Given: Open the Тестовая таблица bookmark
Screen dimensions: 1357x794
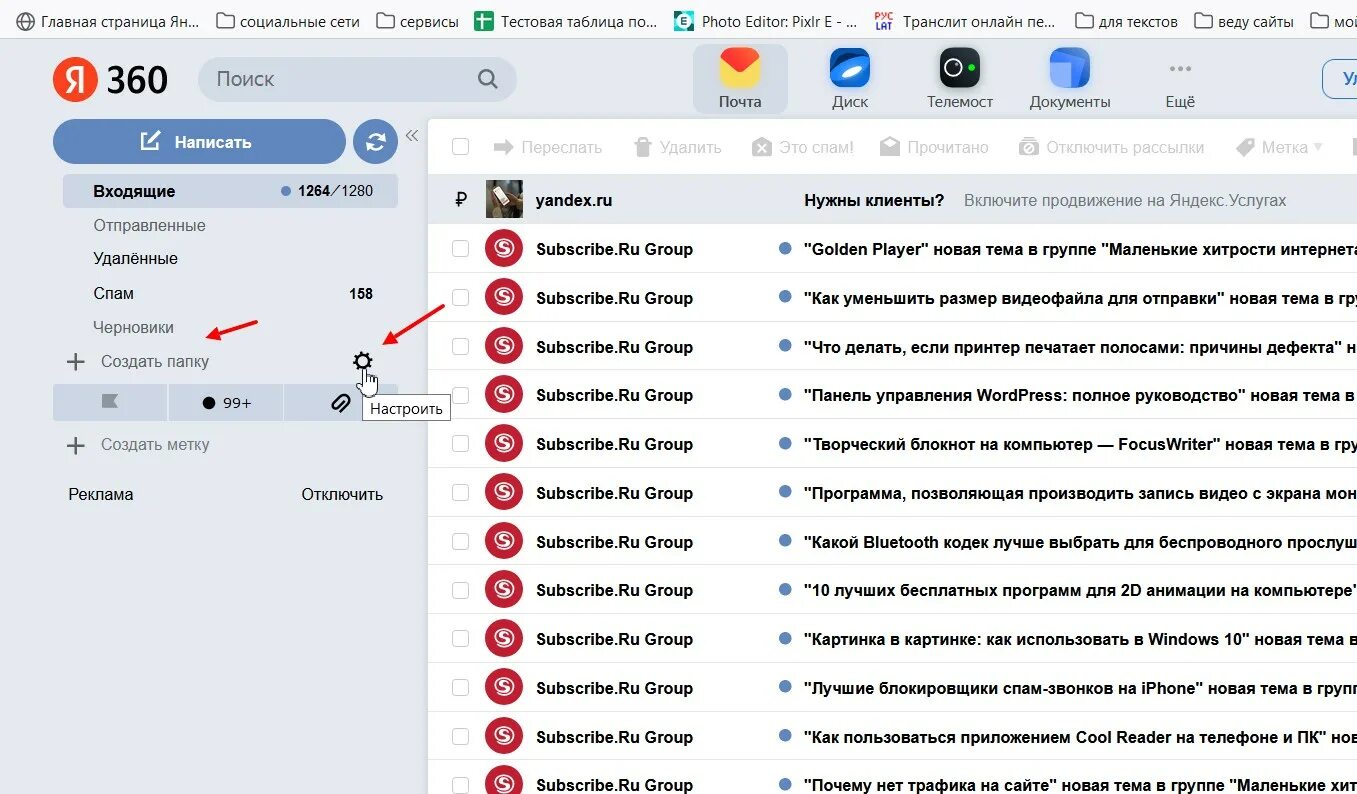Looking at the screenshot, I should point(566,20).
